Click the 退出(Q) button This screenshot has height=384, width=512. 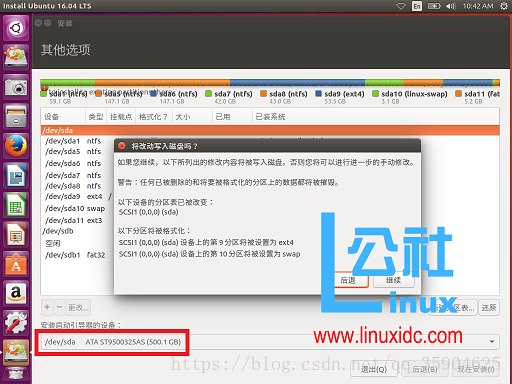click(374, 369)
